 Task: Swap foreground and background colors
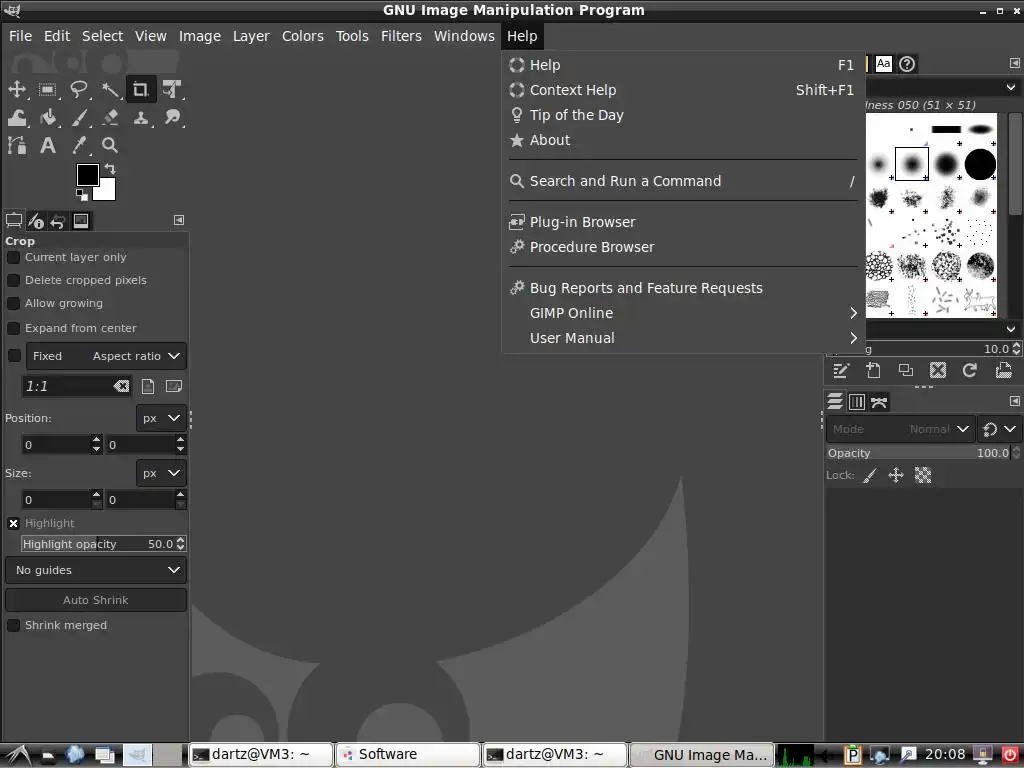pyautogui.click(x=110, y=168)
